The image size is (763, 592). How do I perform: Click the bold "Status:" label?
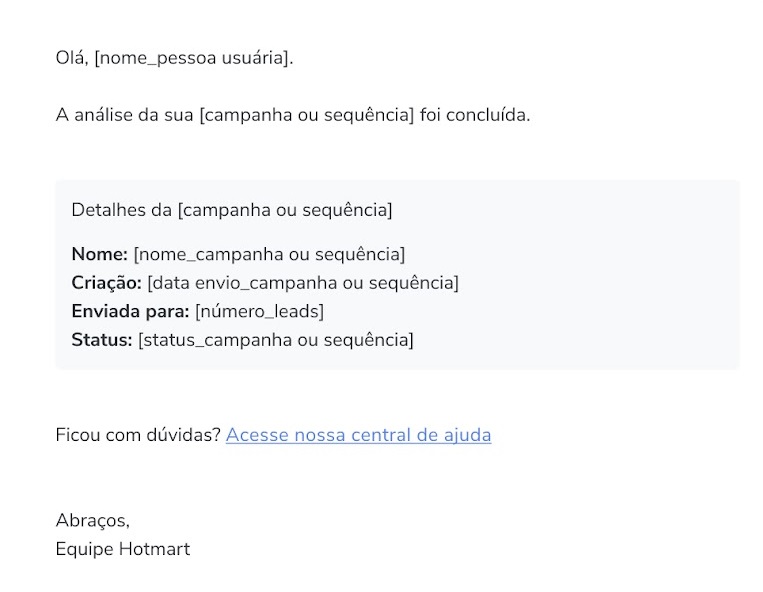tap(102, 340)
